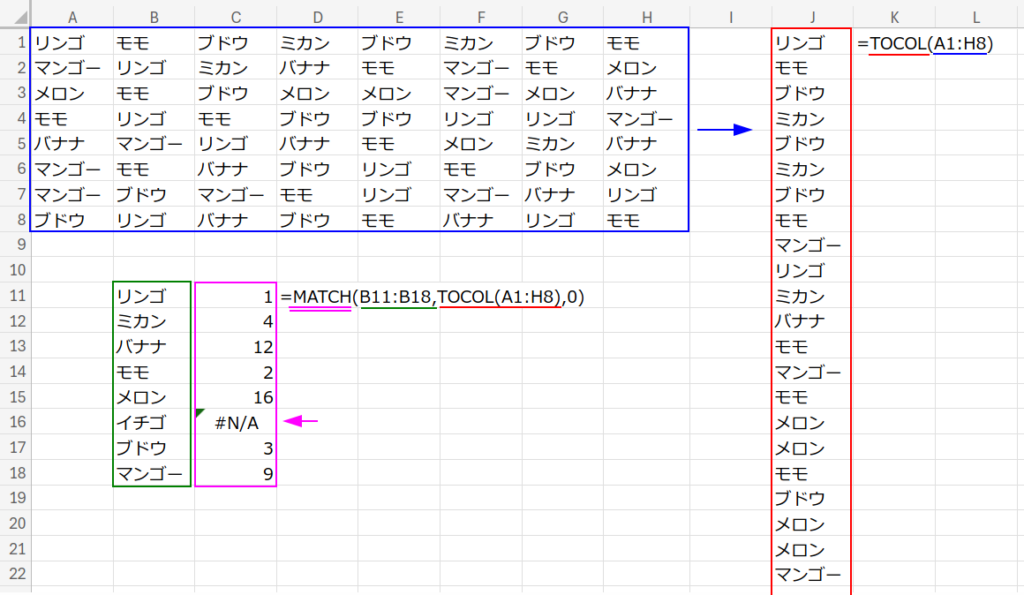Click column header L

[x=975, y=15]
